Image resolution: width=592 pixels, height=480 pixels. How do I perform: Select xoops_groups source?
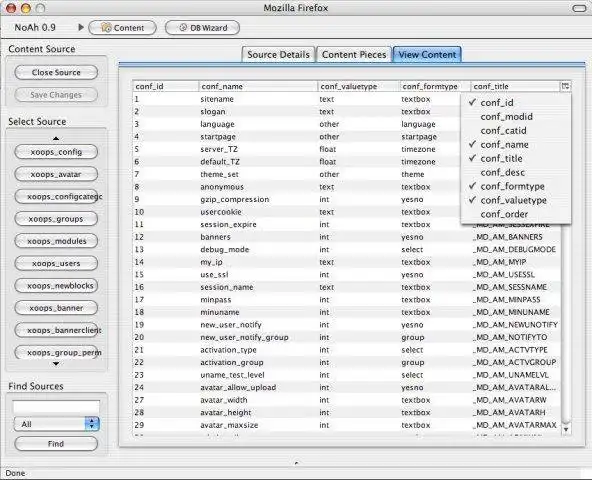click(56, 219)
